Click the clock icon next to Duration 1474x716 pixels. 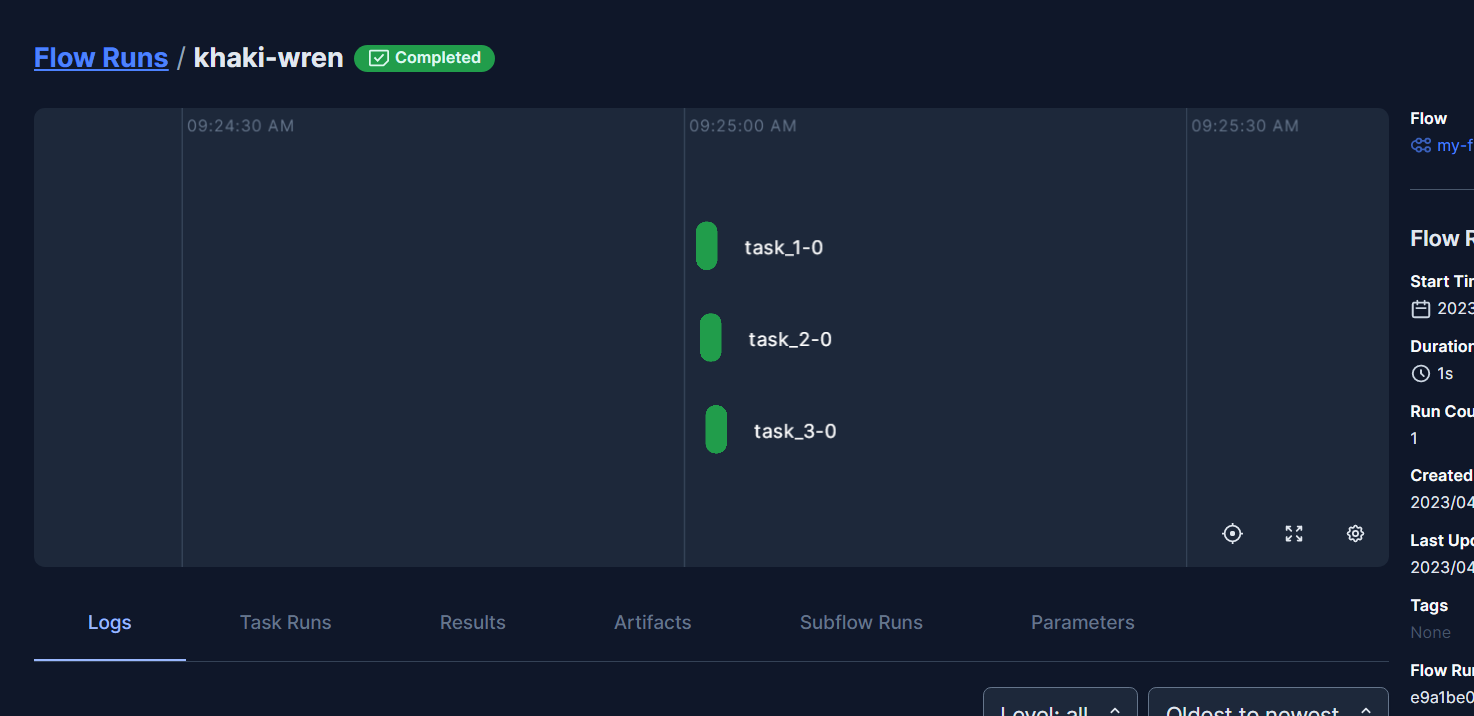(1421, 373)
